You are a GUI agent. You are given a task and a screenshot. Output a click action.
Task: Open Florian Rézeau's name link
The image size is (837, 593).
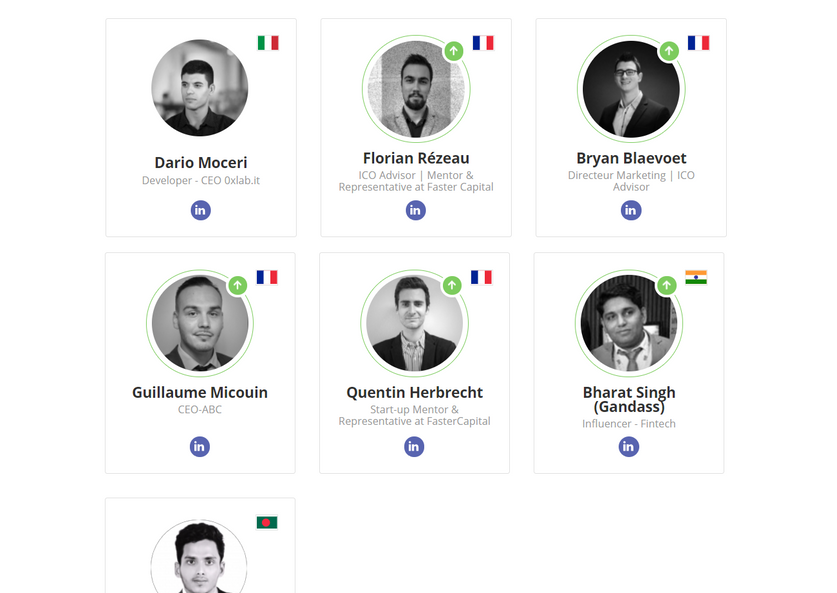click(x=416, y=158)
